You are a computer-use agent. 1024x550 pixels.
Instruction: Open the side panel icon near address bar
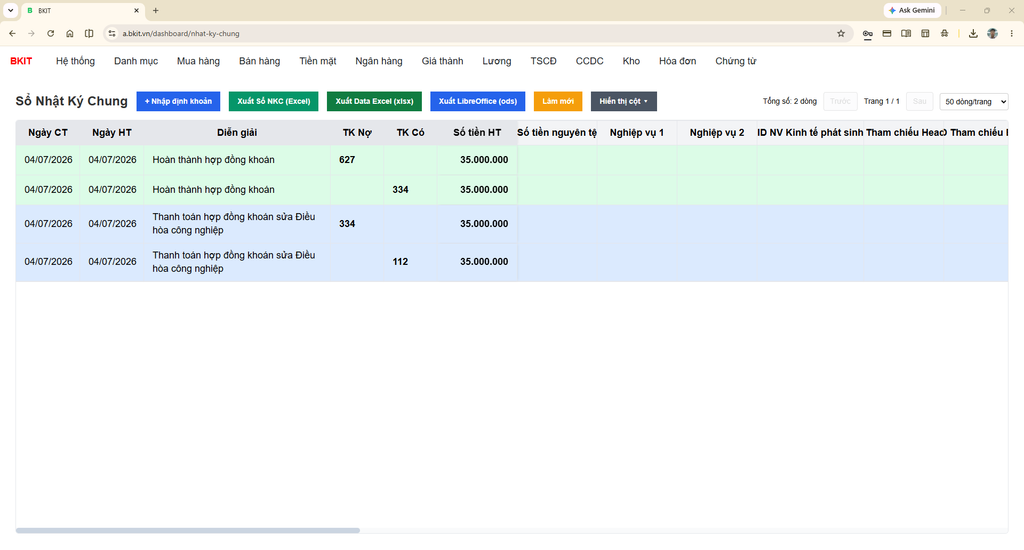[89, 33]
